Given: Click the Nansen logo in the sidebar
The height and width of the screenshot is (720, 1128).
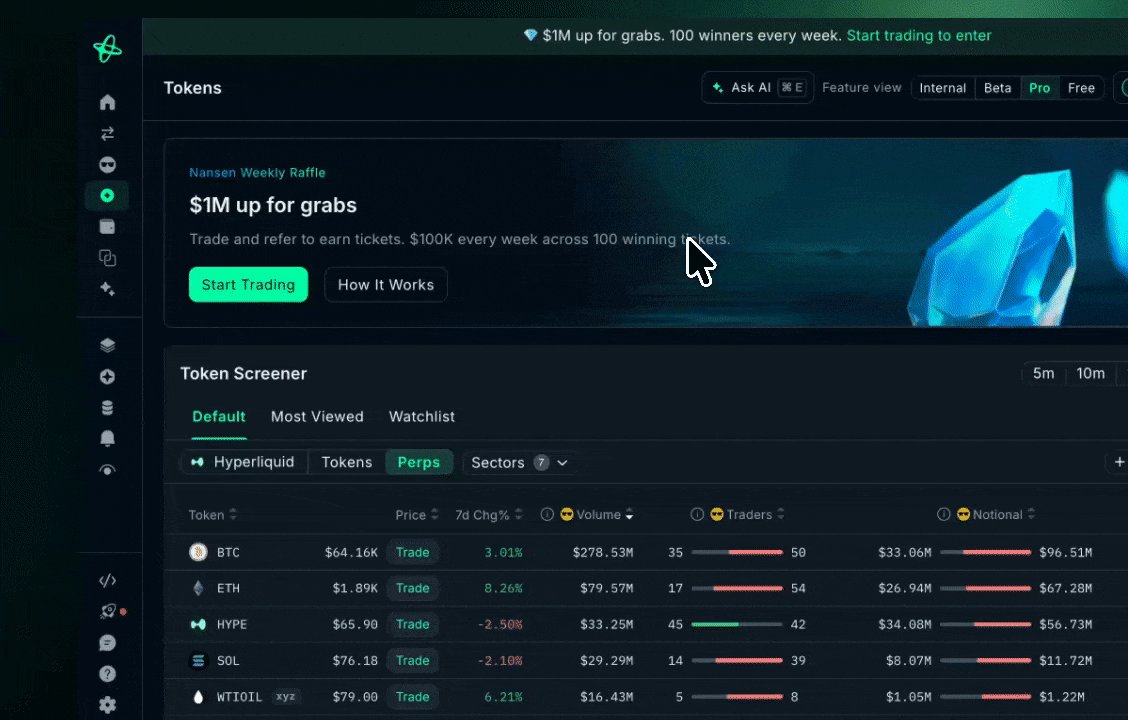Looking at the screenshot, I should [107, 49].
